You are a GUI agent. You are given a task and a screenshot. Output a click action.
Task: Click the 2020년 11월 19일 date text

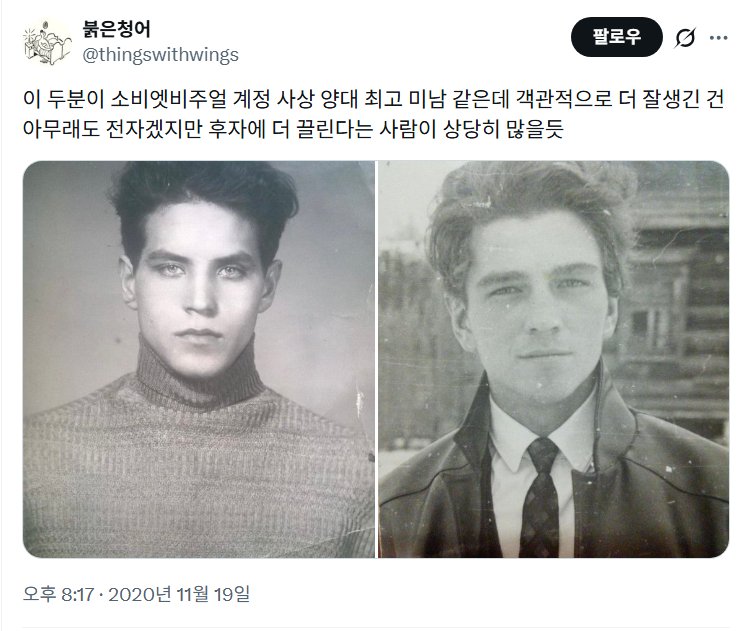pyautogui.click(x=179, y=594)
